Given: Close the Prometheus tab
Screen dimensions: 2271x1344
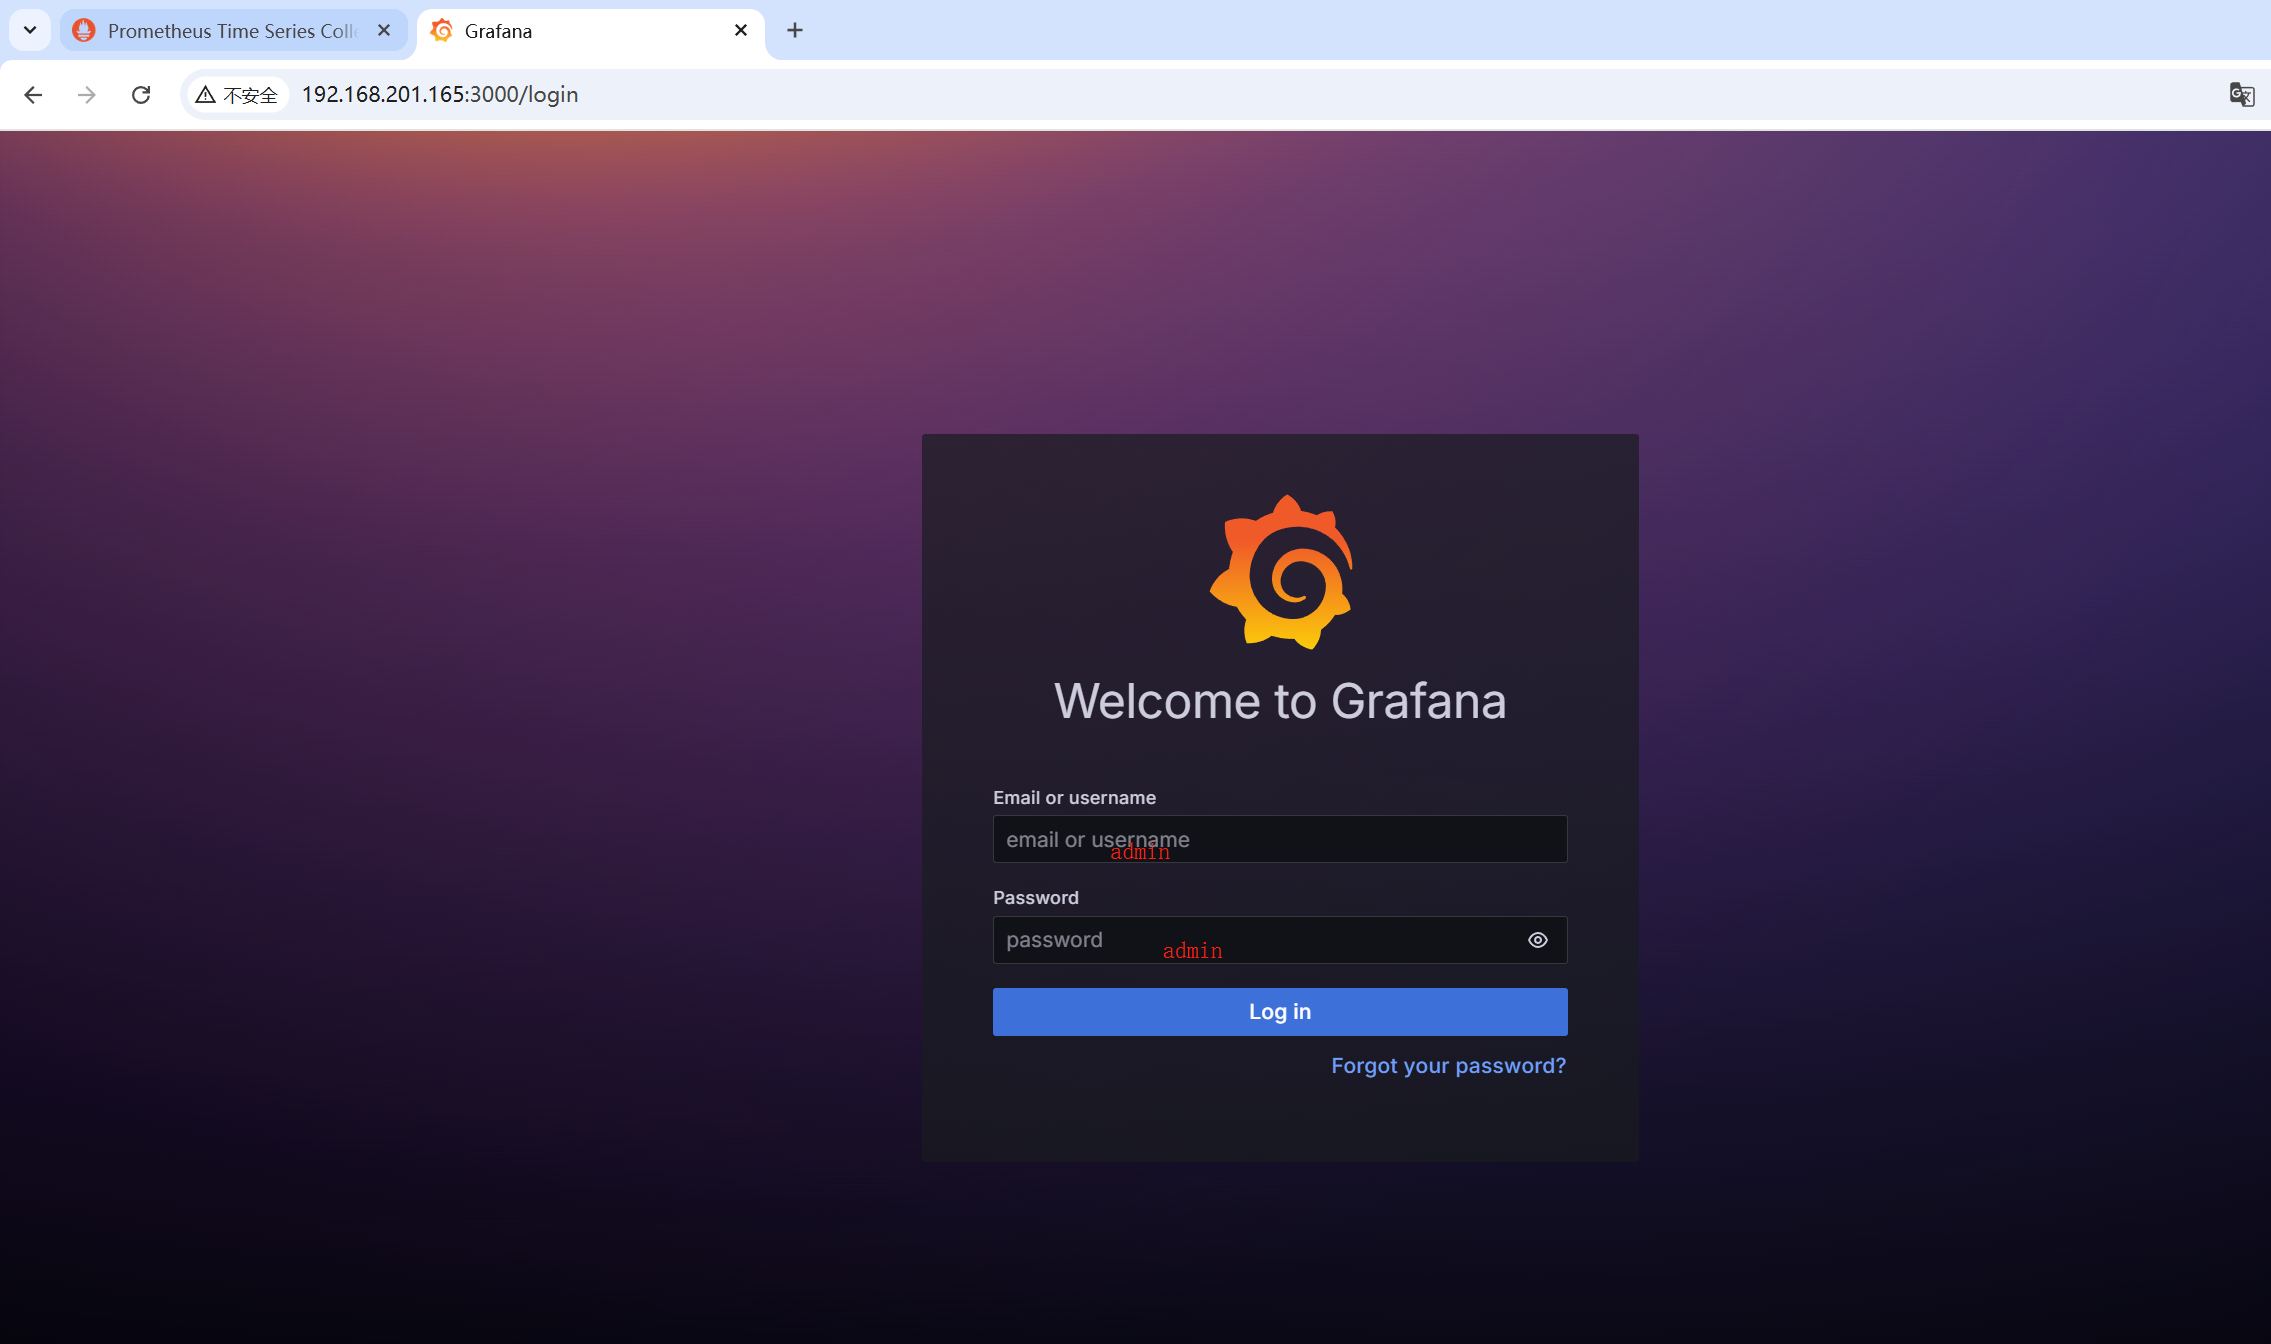Looking at the screenshot, I should pos(384,31).
